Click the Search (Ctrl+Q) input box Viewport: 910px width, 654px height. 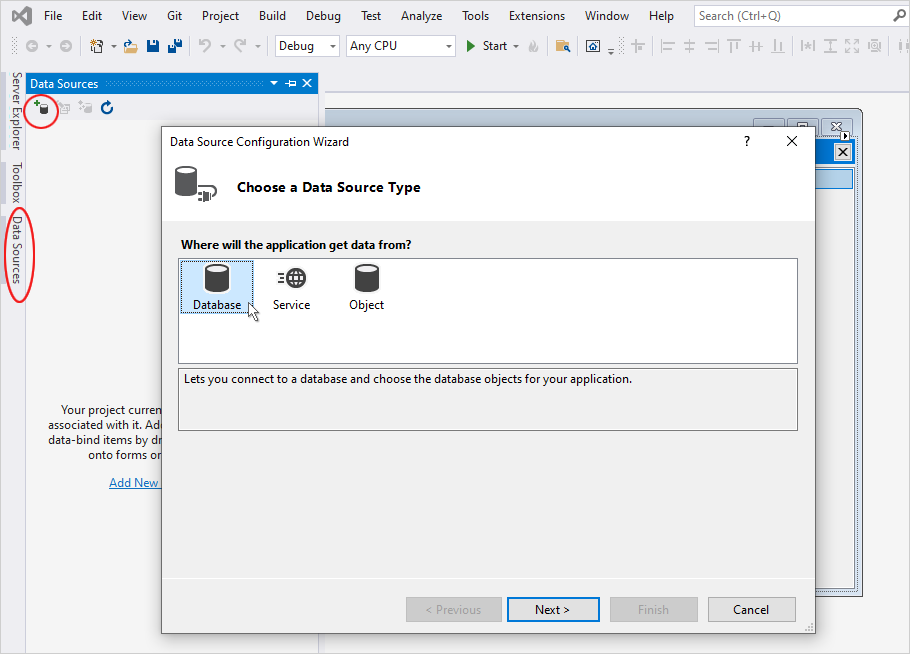point(790,16)
